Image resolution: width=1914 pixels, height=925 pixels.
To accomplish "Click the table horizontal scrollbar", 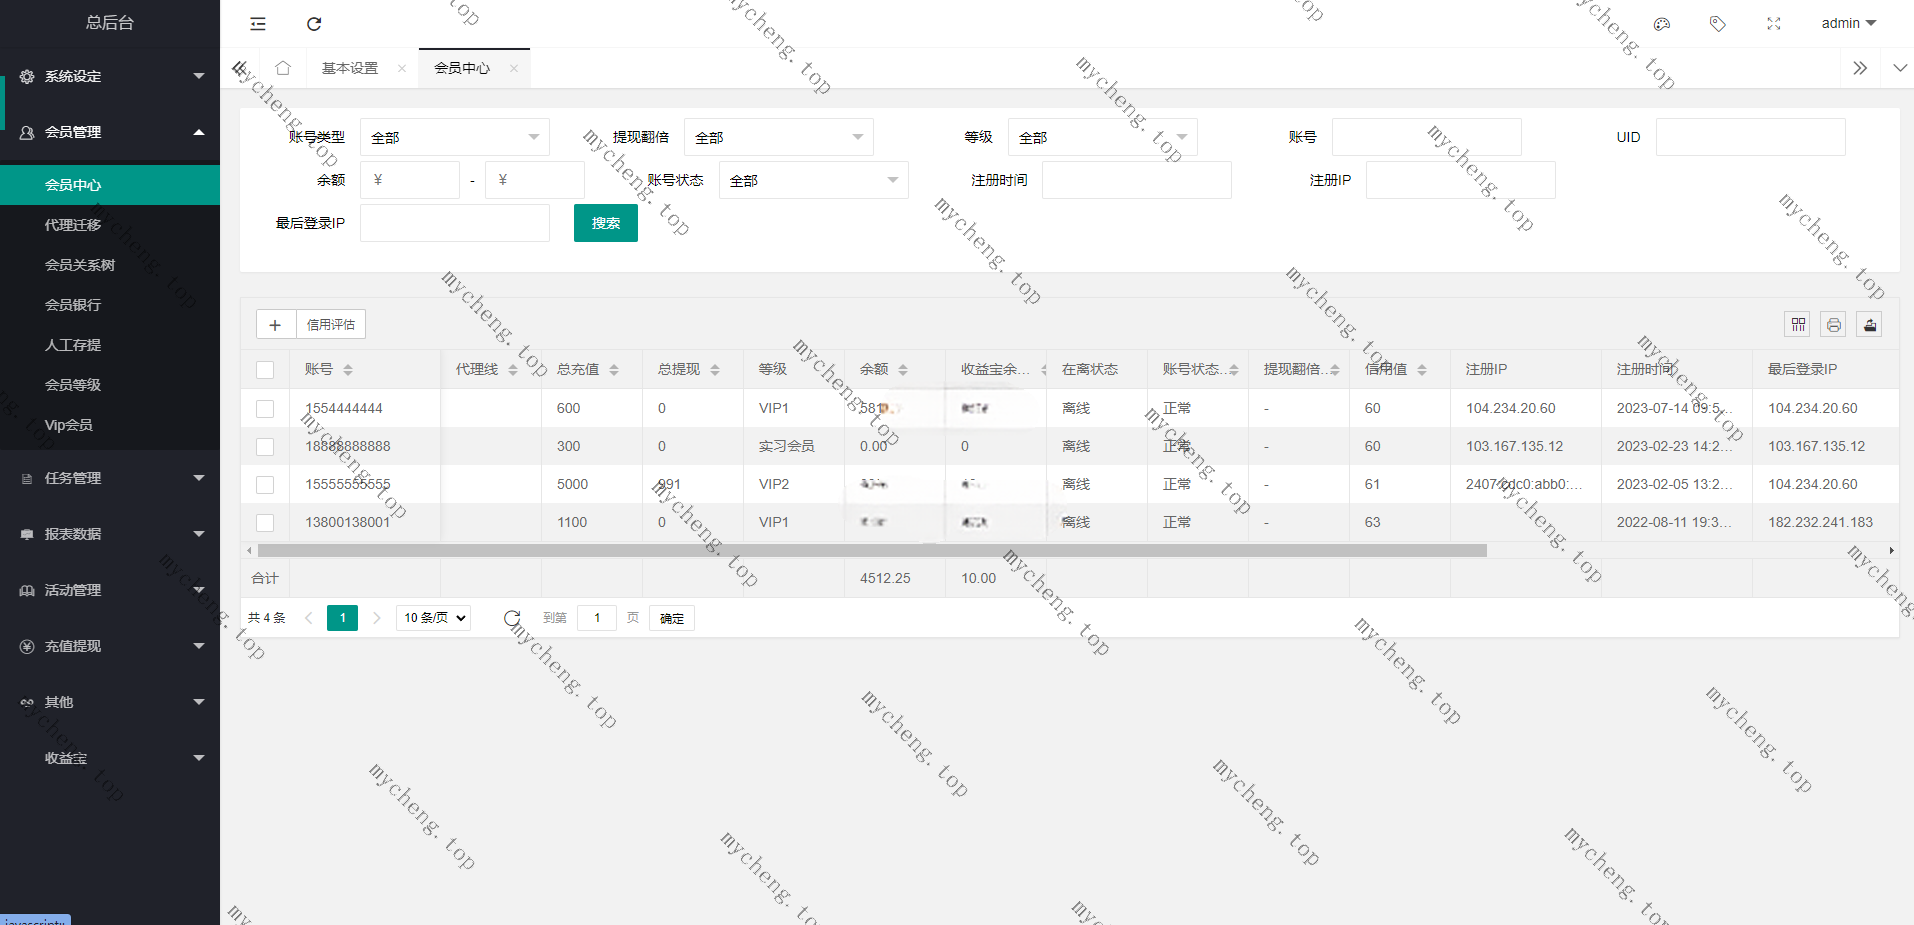I will 872,551.
